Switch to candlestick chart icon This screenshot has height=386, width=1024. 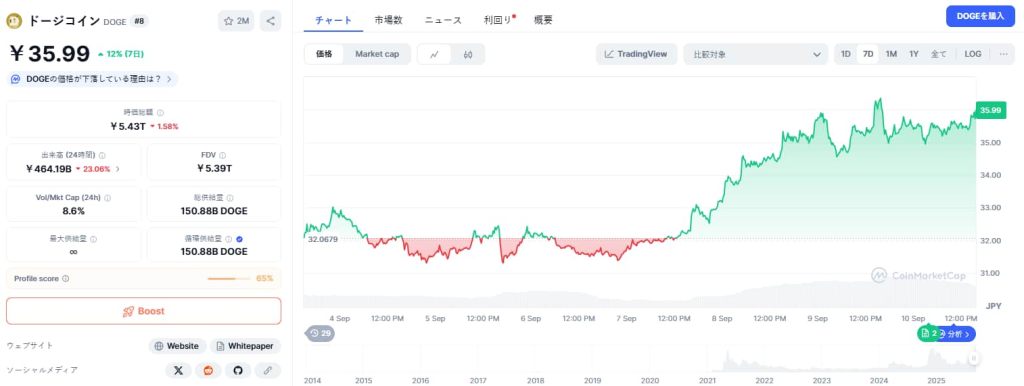coord(468,54)
